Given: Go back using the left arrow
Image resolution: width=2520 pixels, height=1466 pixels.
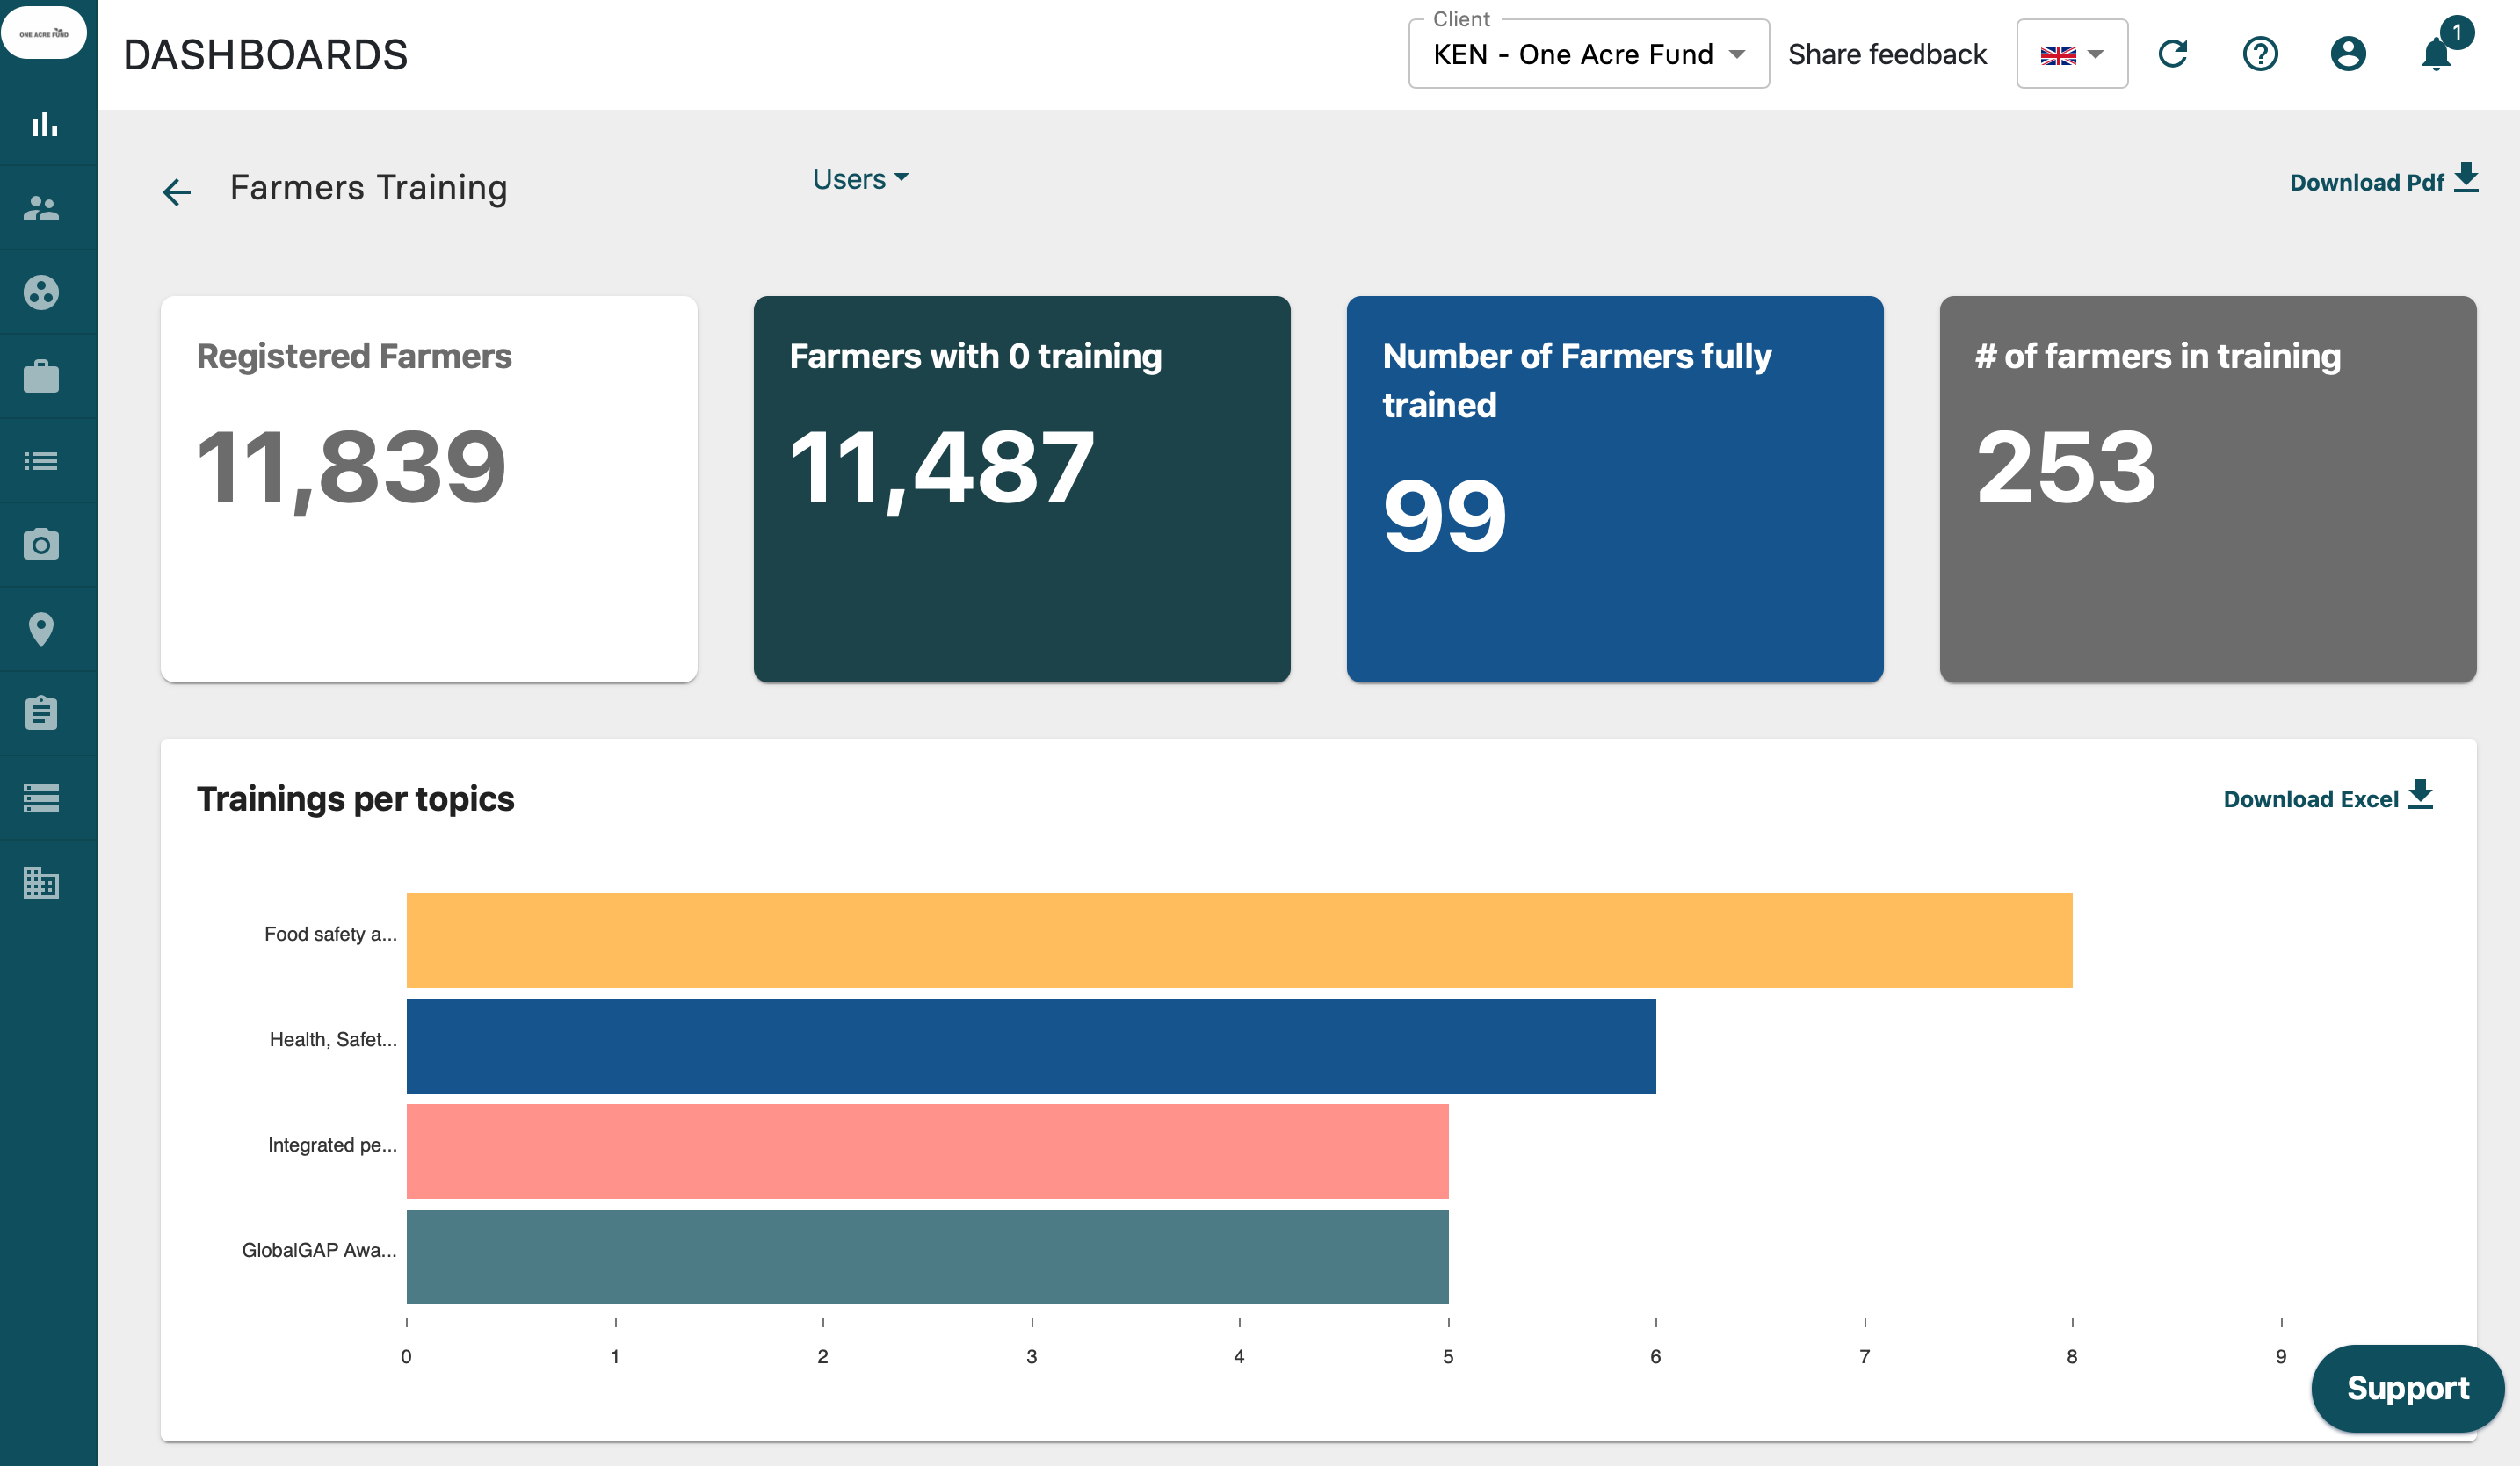Looking at the screenshot, I should tap(177, 191).
